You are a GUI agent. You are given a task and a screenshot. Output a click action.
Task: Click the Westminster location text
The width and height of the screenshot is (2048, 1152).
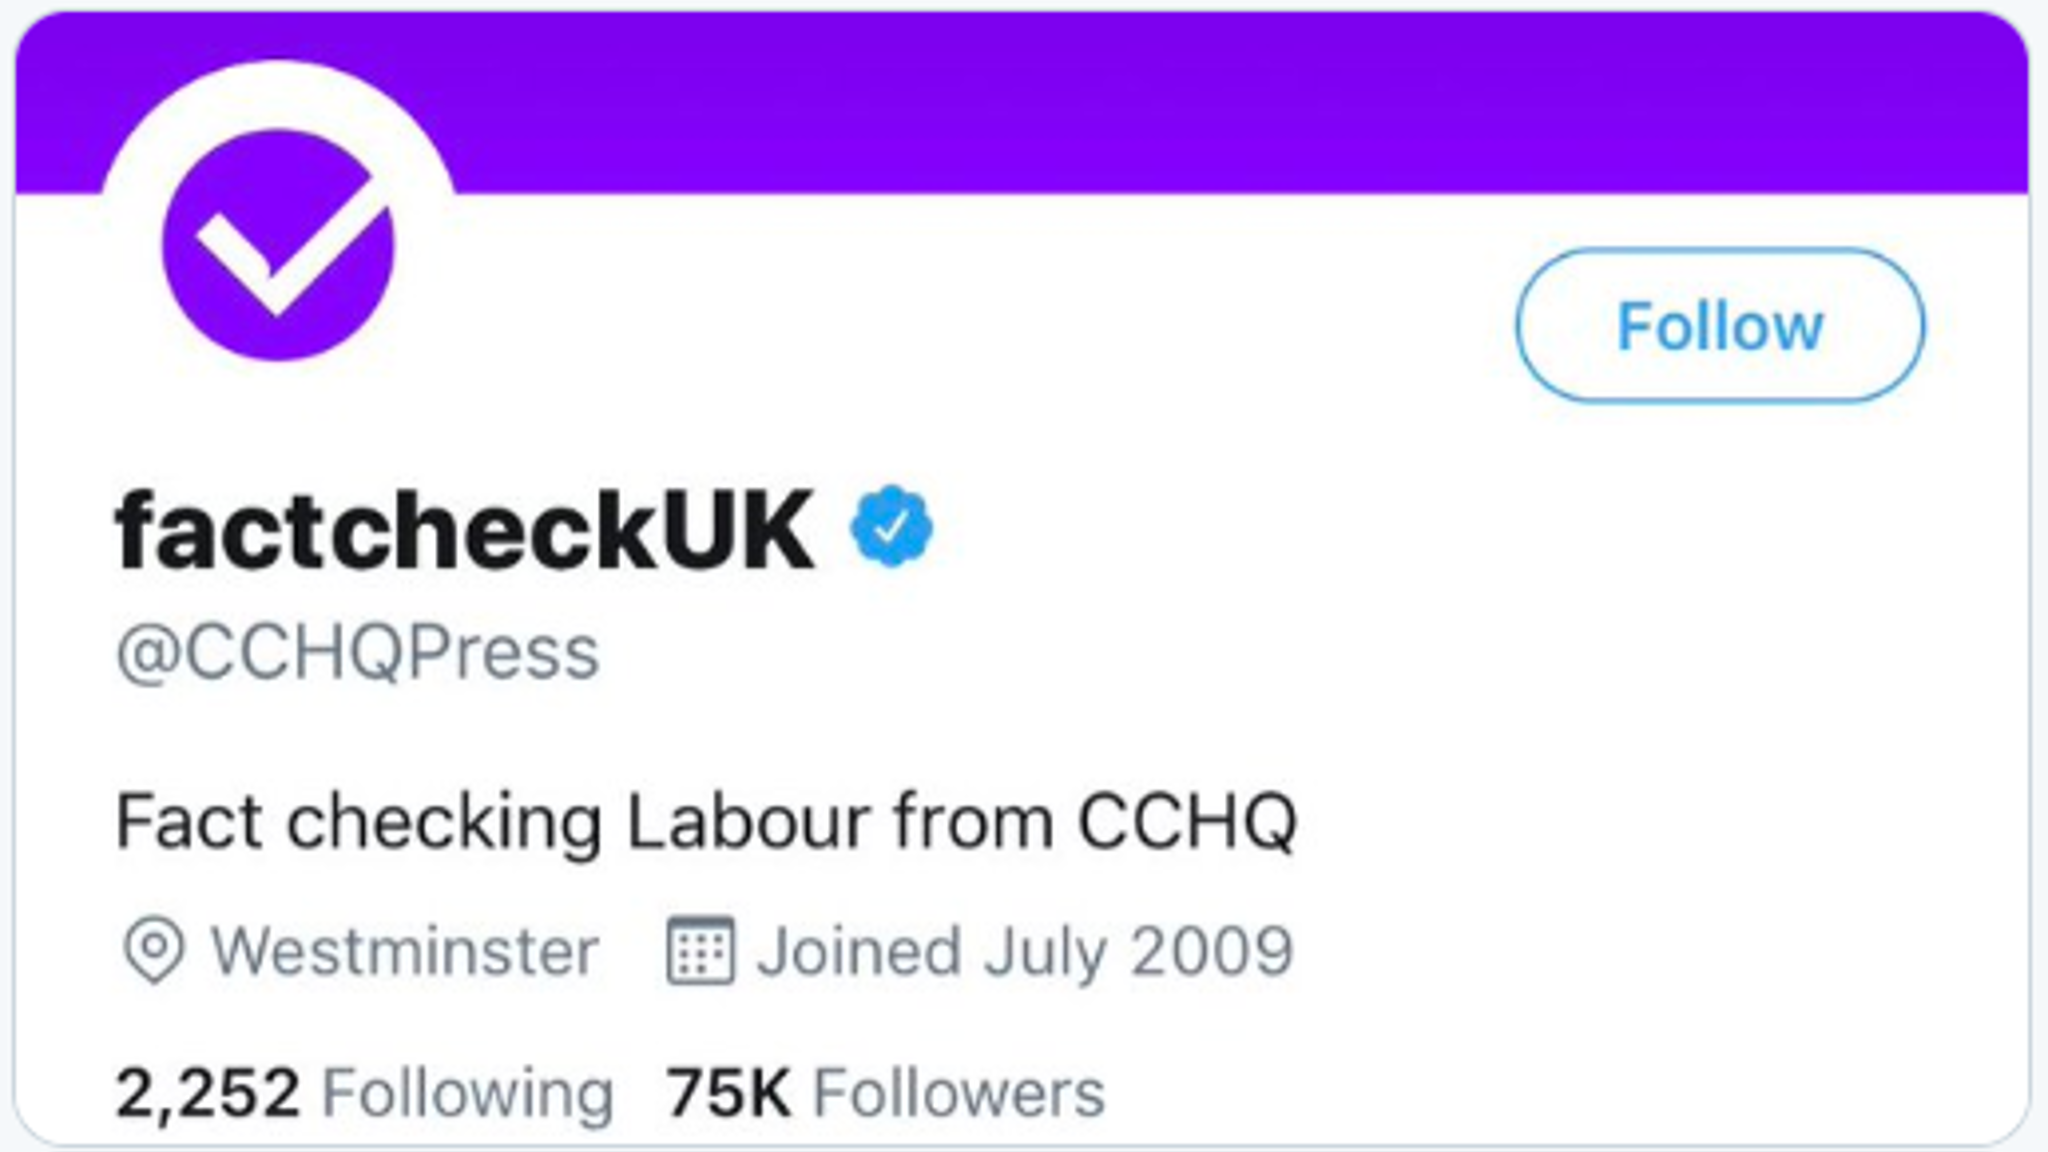(x=405, y=950)
